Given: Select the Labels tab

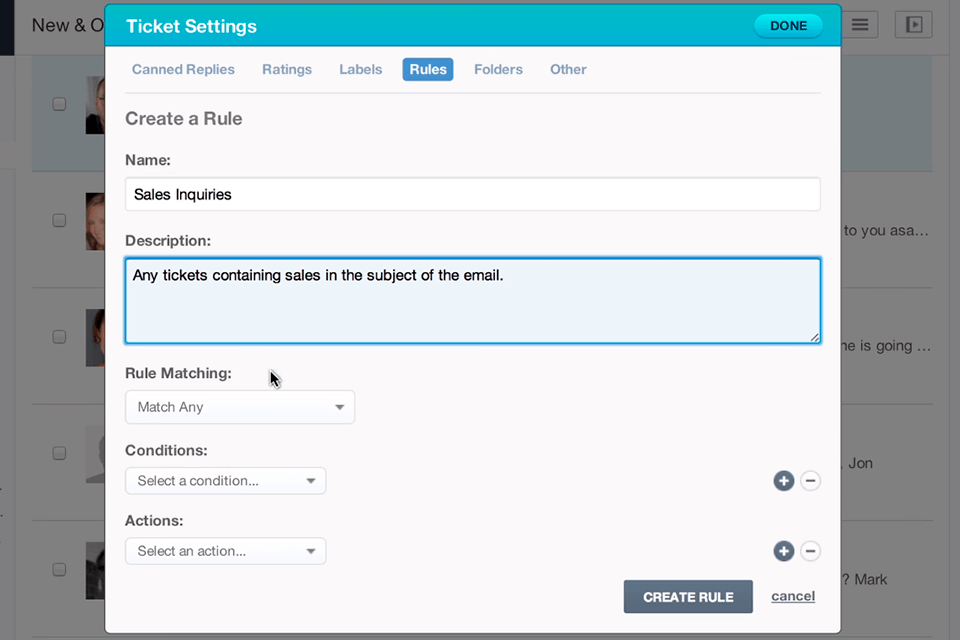Looking at the screenshot, I should point(360,69).
